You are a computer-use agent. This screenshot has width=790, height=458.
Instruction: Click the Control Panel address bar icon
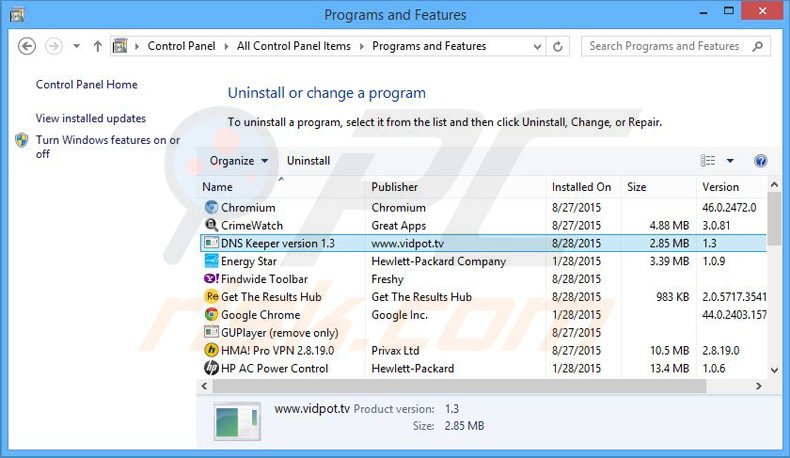pyautogui.click(x=120, y=46)
